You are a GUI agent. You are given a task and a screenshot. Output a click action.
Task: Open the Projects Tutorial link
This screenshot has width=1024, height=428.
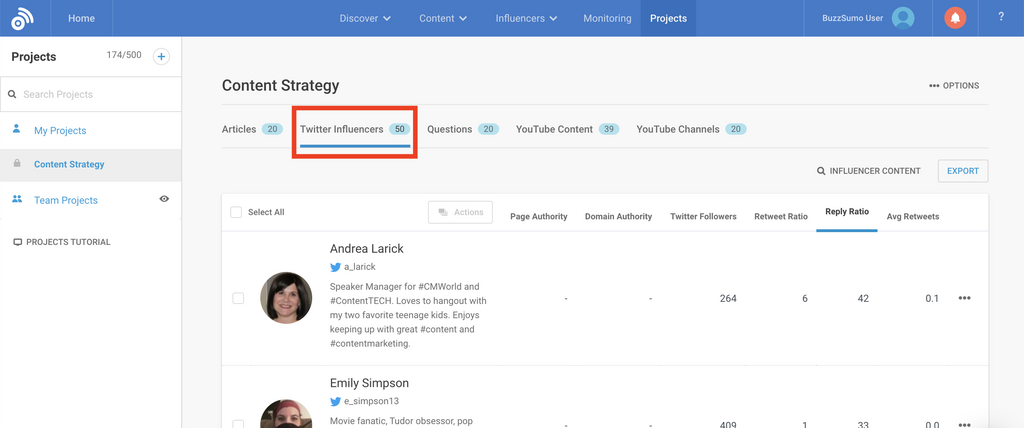67,242
